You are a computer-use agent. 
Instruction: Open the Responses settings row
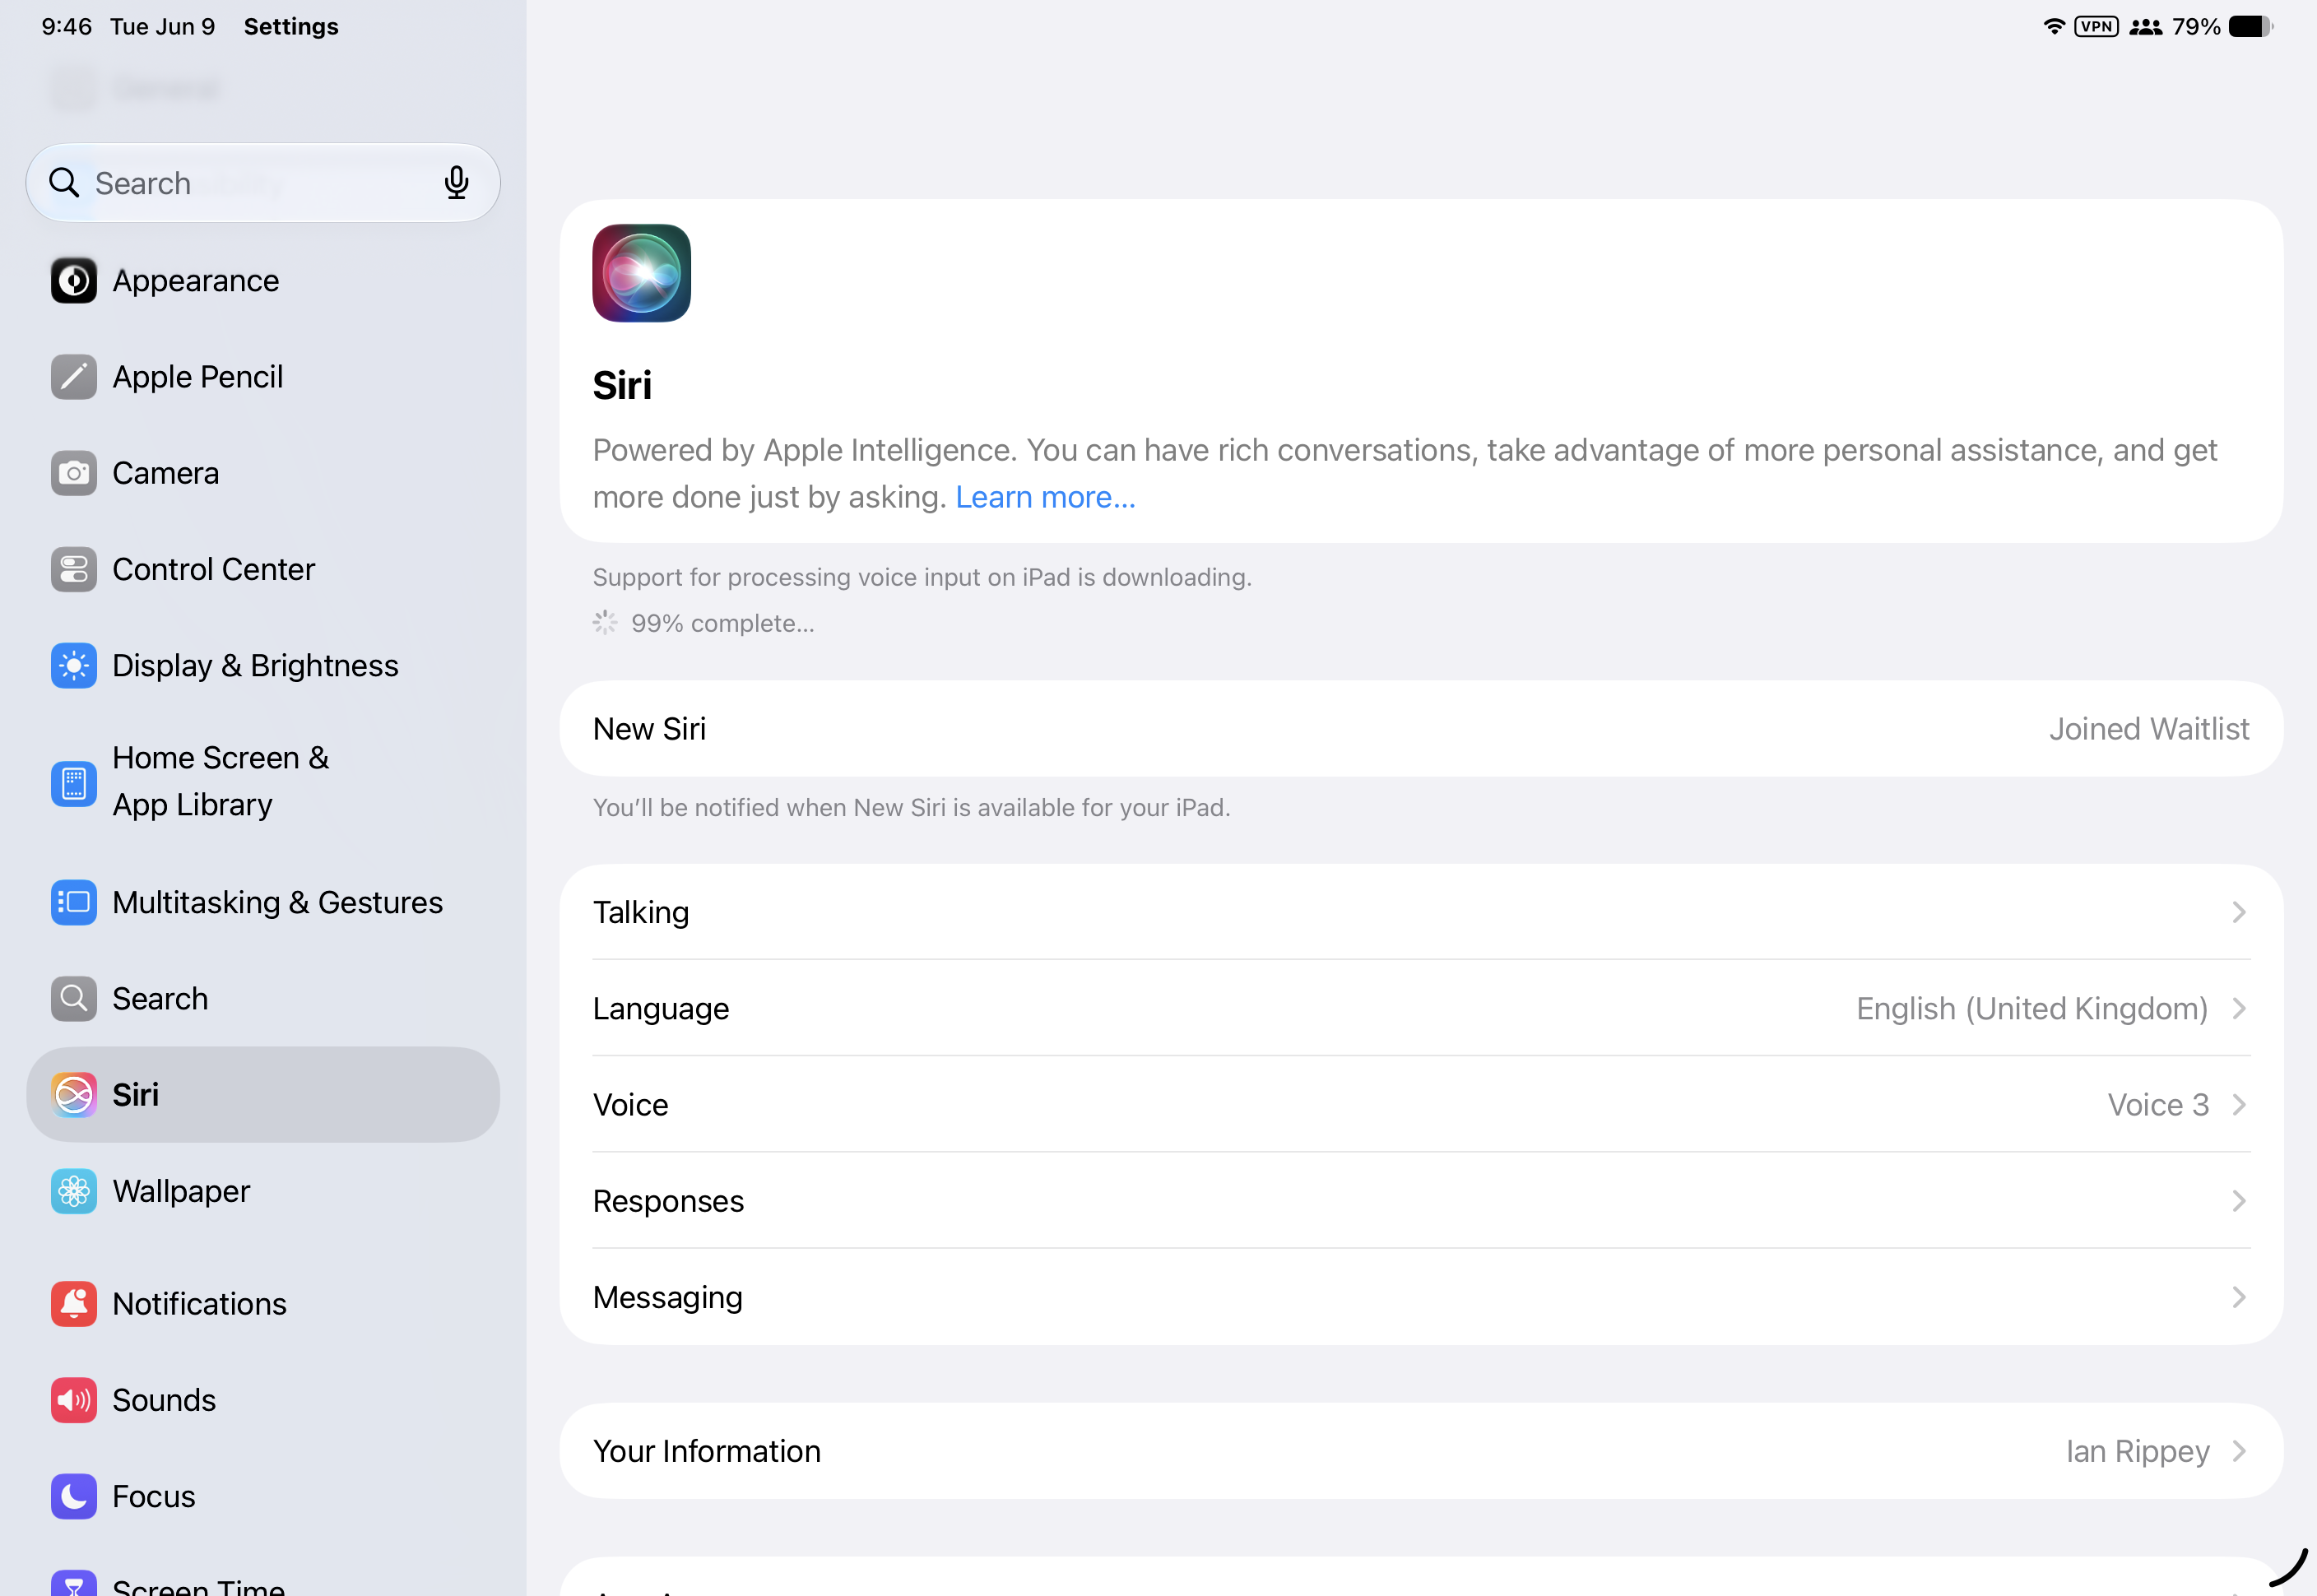coord(1421,1201)
